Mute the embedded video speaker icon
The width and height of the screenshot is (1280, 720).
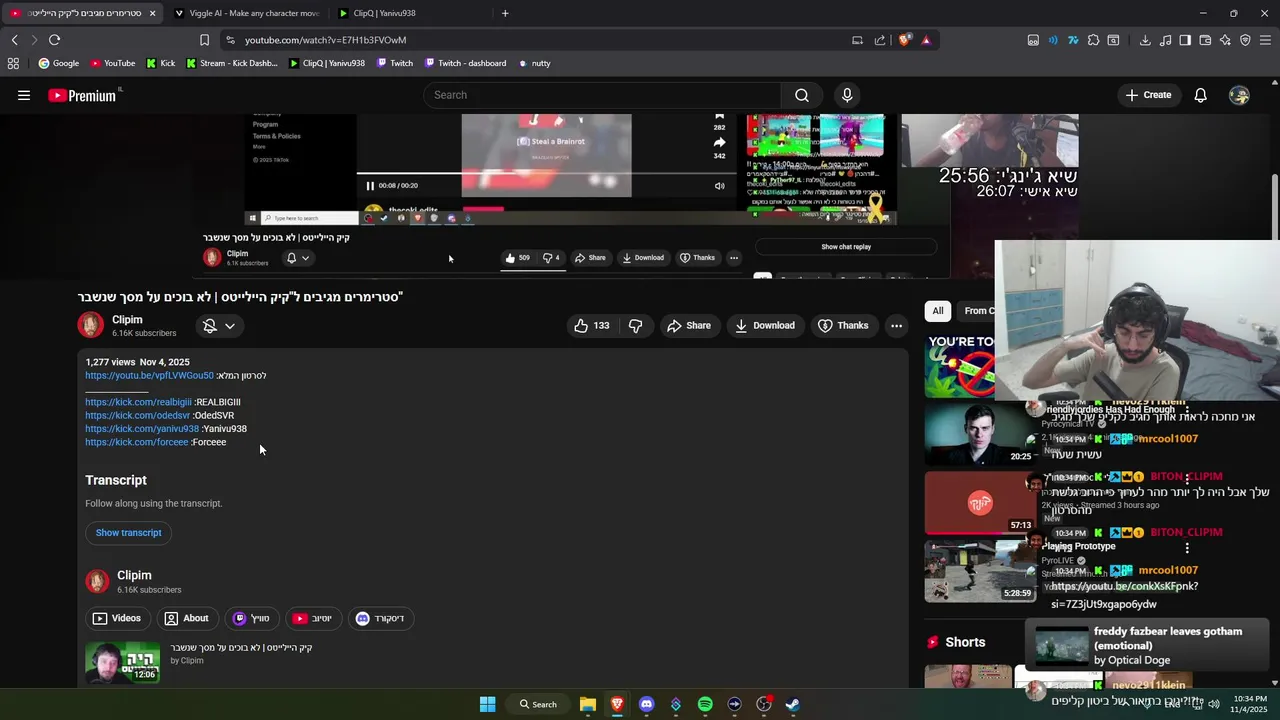719,186
